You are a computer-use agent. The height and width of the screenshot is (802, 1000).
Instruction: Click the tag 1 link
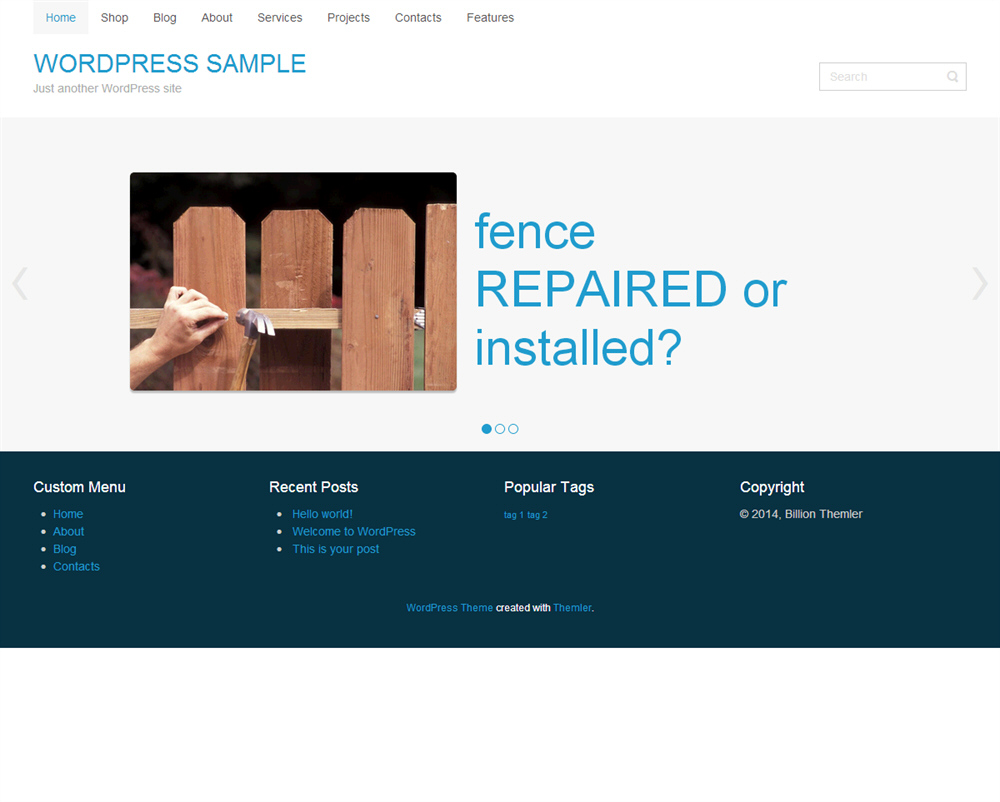pyautogui.click(x=513, y=515)
